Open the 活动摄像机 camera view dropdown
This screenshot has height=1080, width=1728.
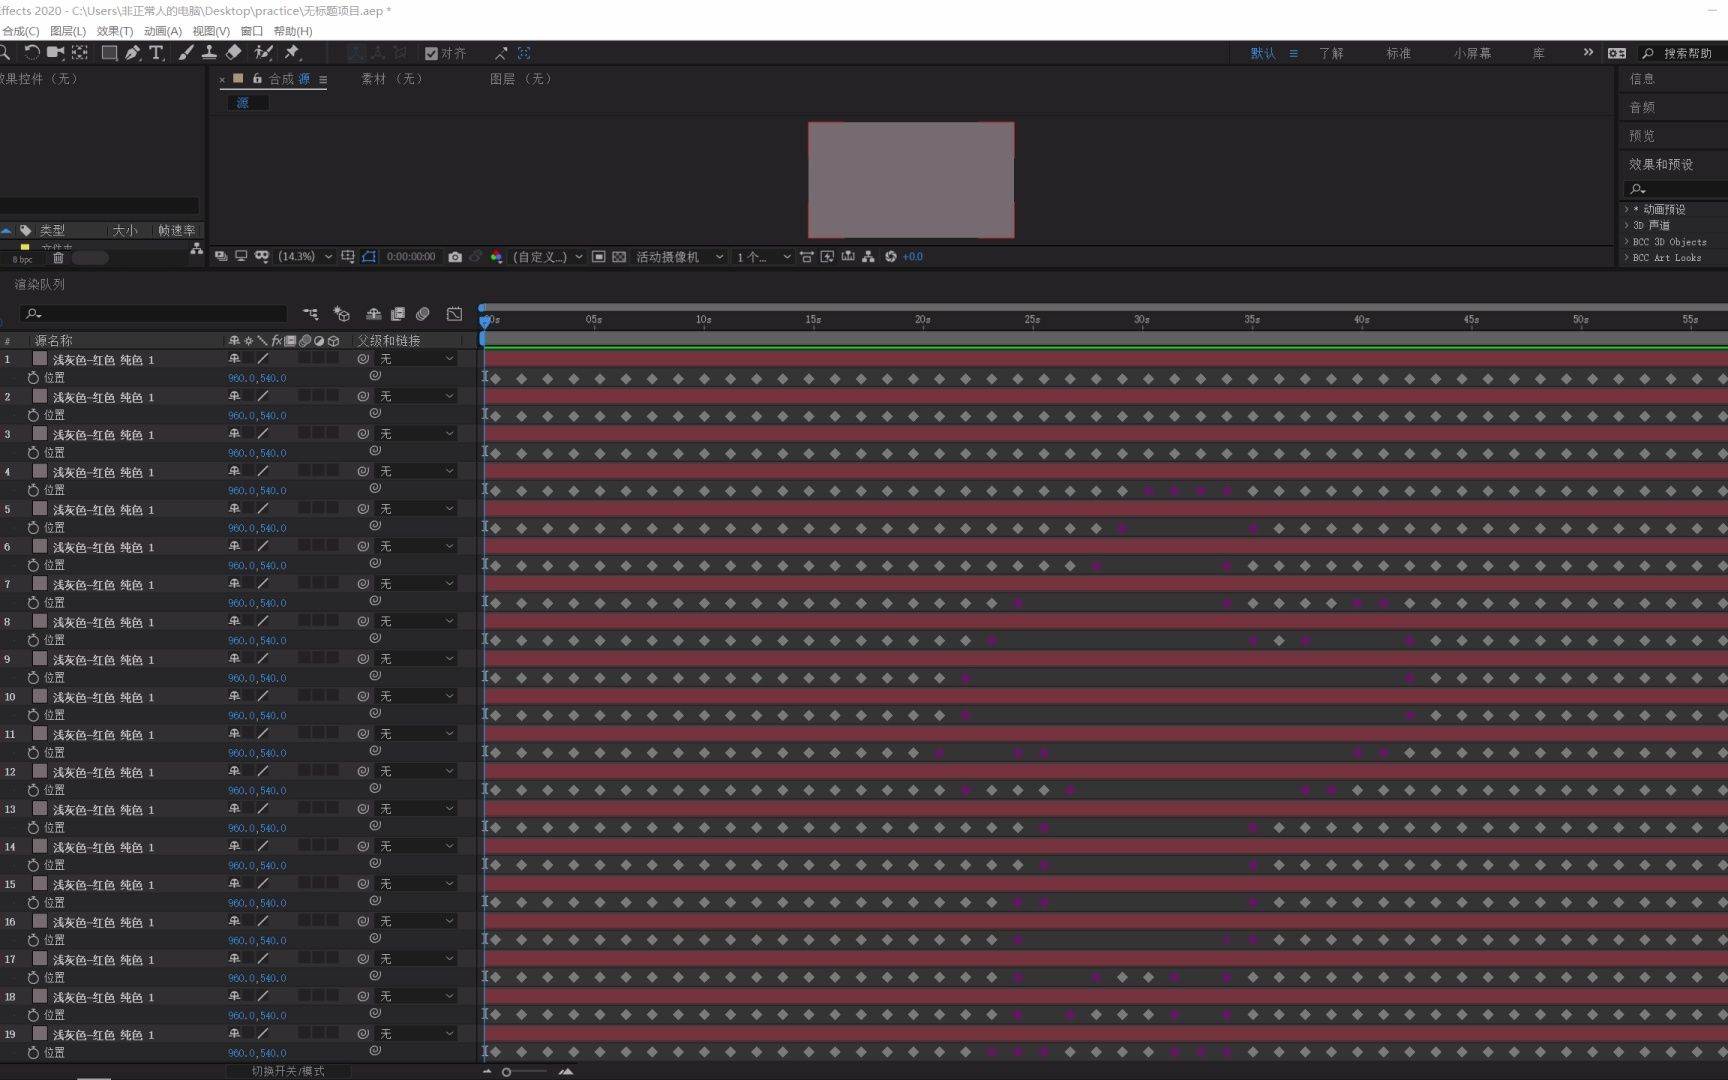pos(680,257)
